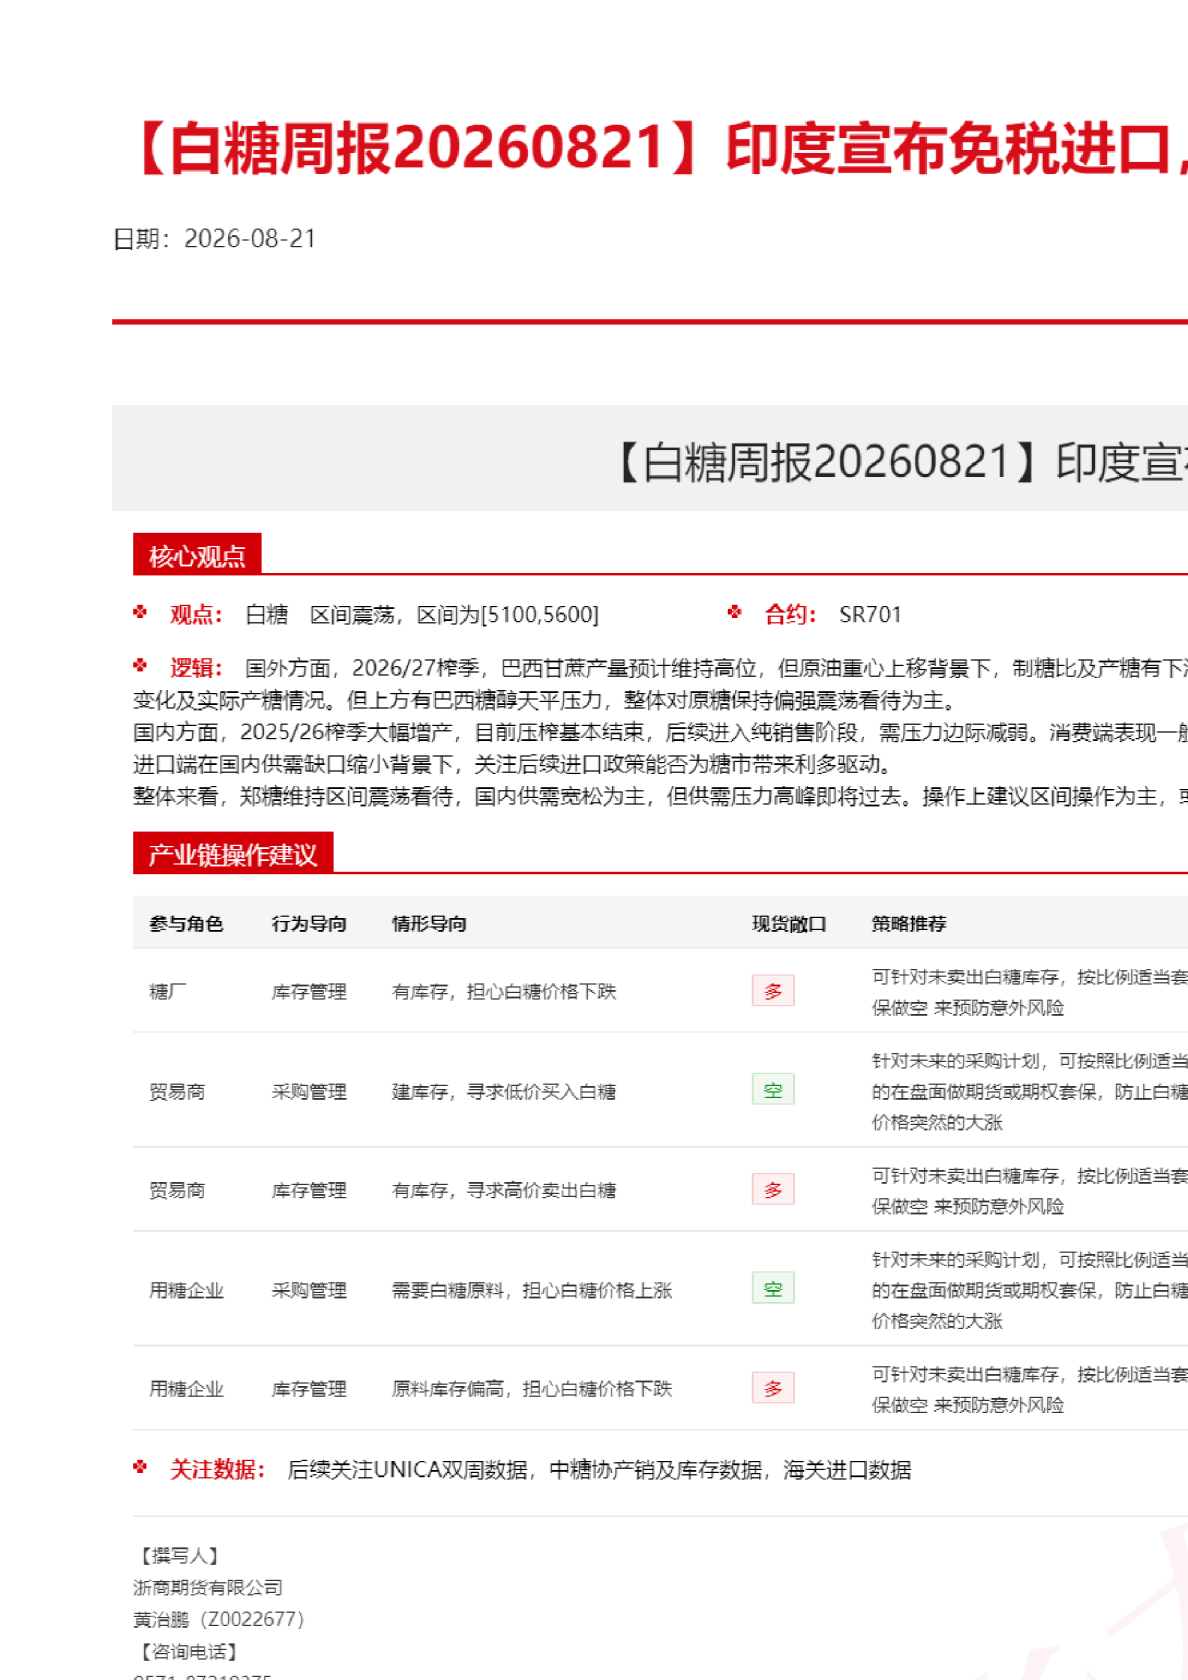
Task: Select the 产业链操作建议 section header tag
Action: (233, 854)
